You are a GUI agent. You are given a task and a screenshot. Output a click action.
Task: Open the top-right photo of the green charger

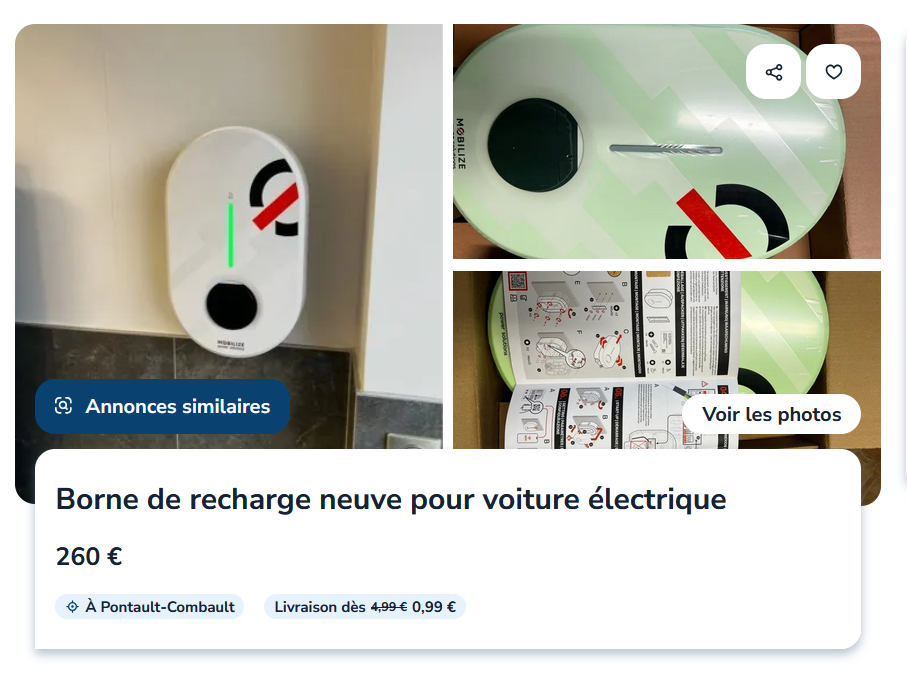667,141
